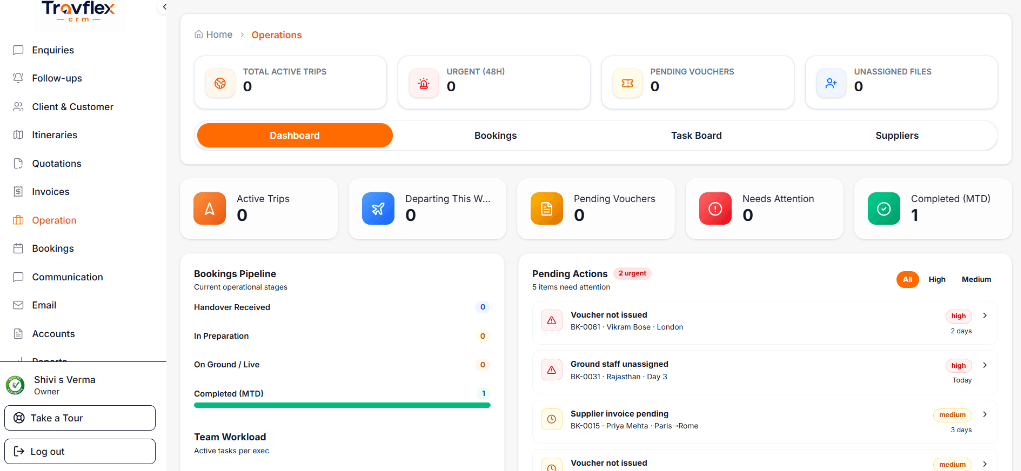The image size is (1021, 471).
Task: Expand the BK-0061 Voucher not issued item
Action: (x=985, y=315)
